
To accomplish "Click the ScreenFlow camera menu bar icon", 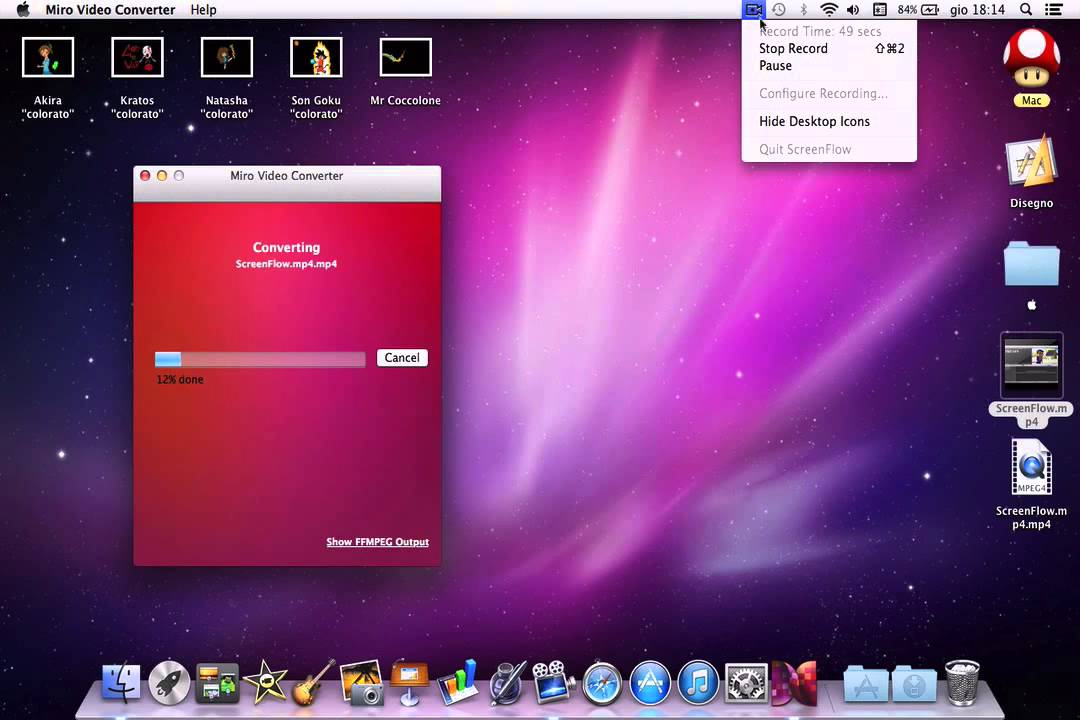I will [754, 10].
